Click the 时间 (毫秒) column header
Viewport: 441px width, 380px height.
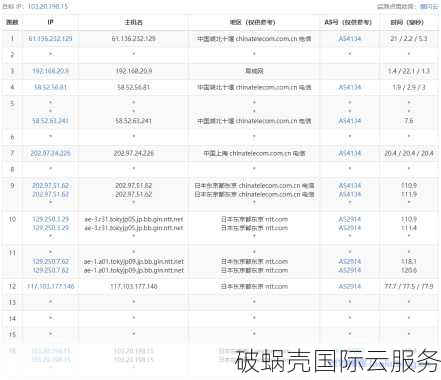[x=408, y=22]
